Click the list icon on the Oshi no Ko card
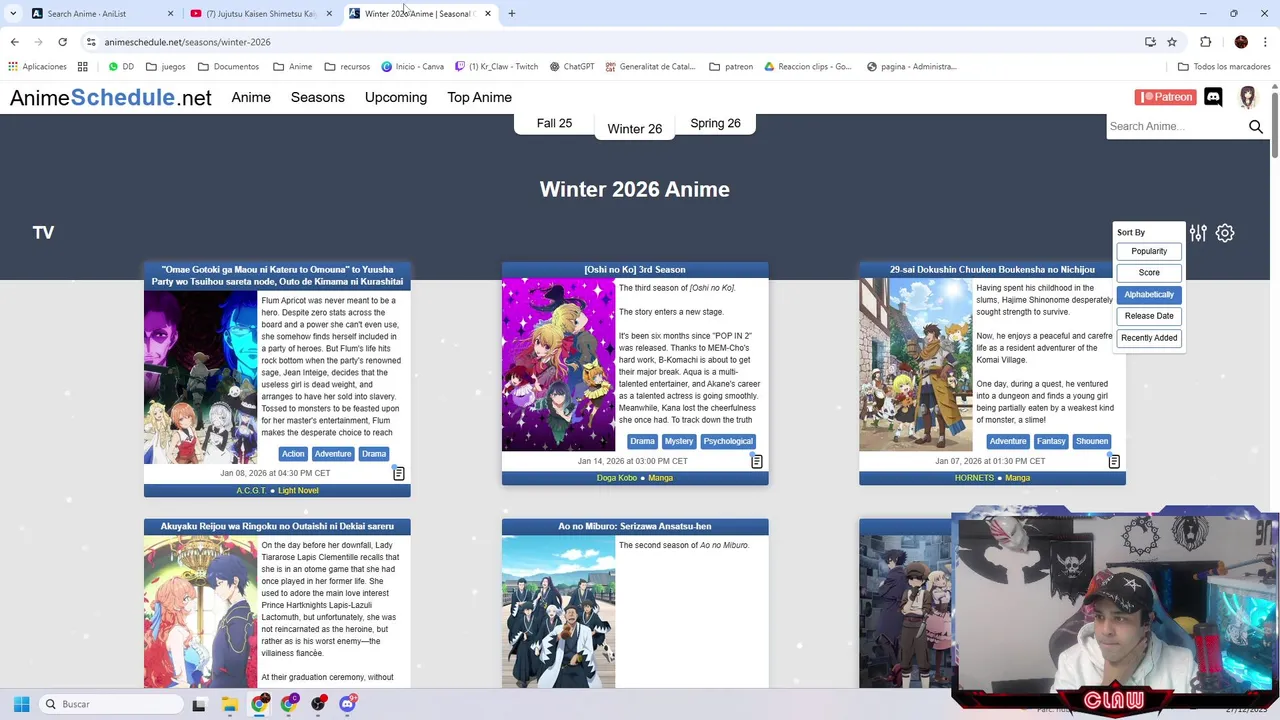This screenshot has width=1280, height=720. [757, 461]
